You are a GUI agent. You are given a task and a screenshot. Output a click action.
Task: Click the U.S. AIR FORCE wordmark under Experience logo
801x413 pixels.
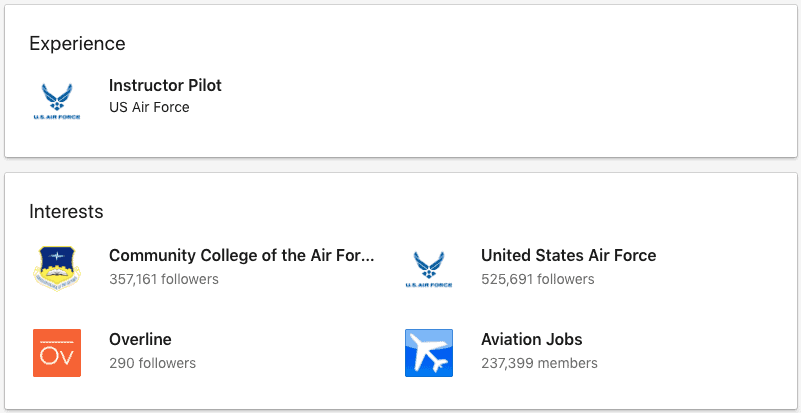click(57, 117)
